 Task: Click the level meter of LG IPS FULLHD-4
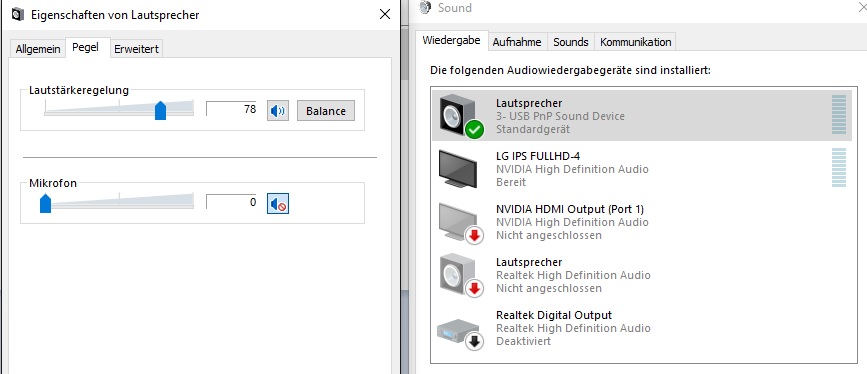tap(839, 168)
